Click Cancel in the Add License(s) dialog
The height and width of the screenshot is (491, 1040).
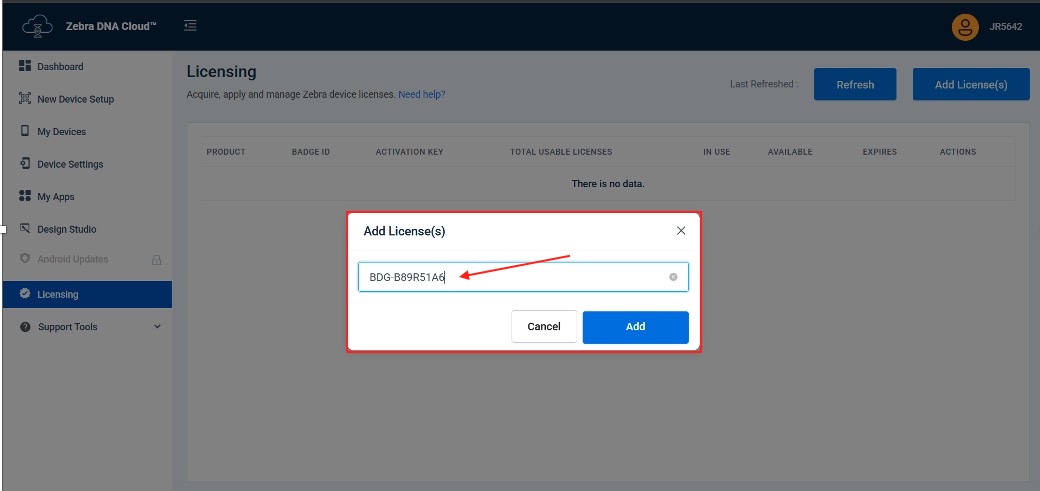coord(544,327)
